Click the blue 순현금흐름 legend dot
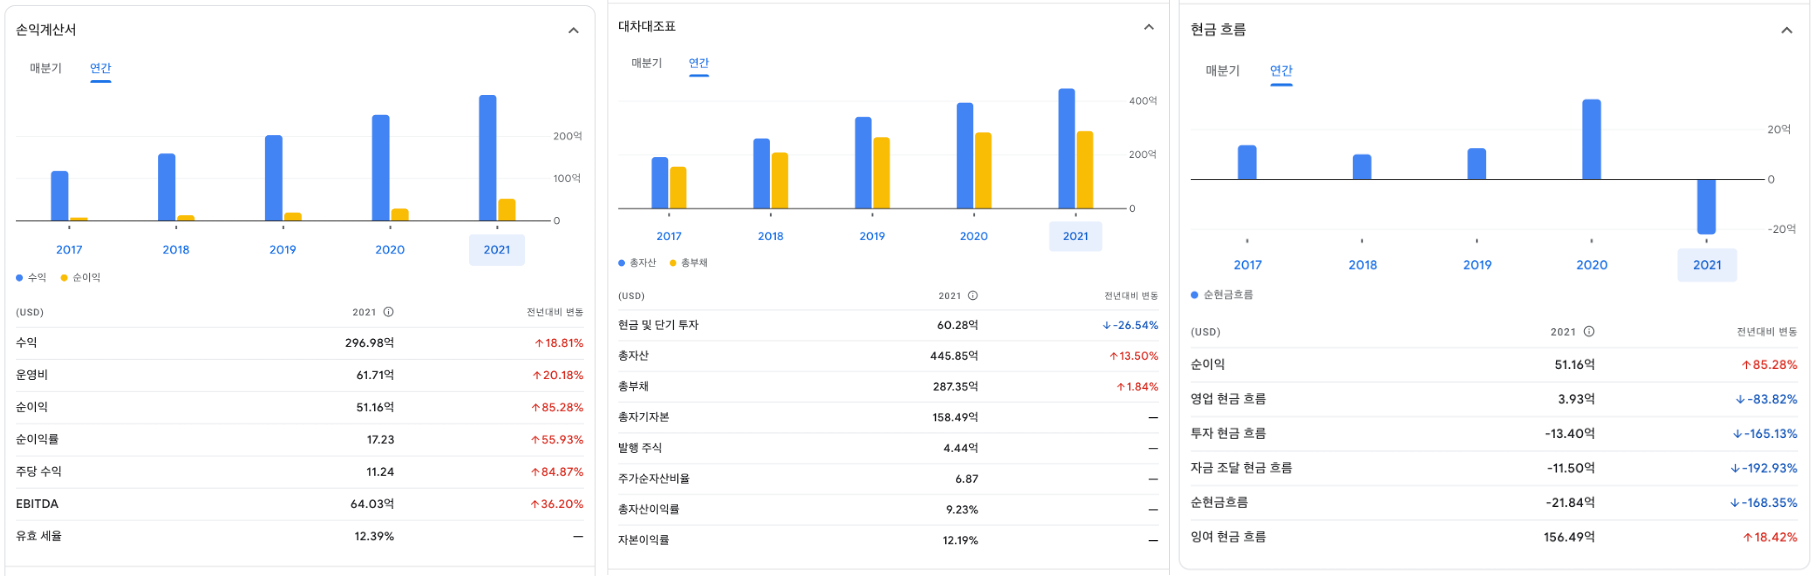Viewport: 1816px width, 576px height. pyautogui.click(x=1195, y=295)
